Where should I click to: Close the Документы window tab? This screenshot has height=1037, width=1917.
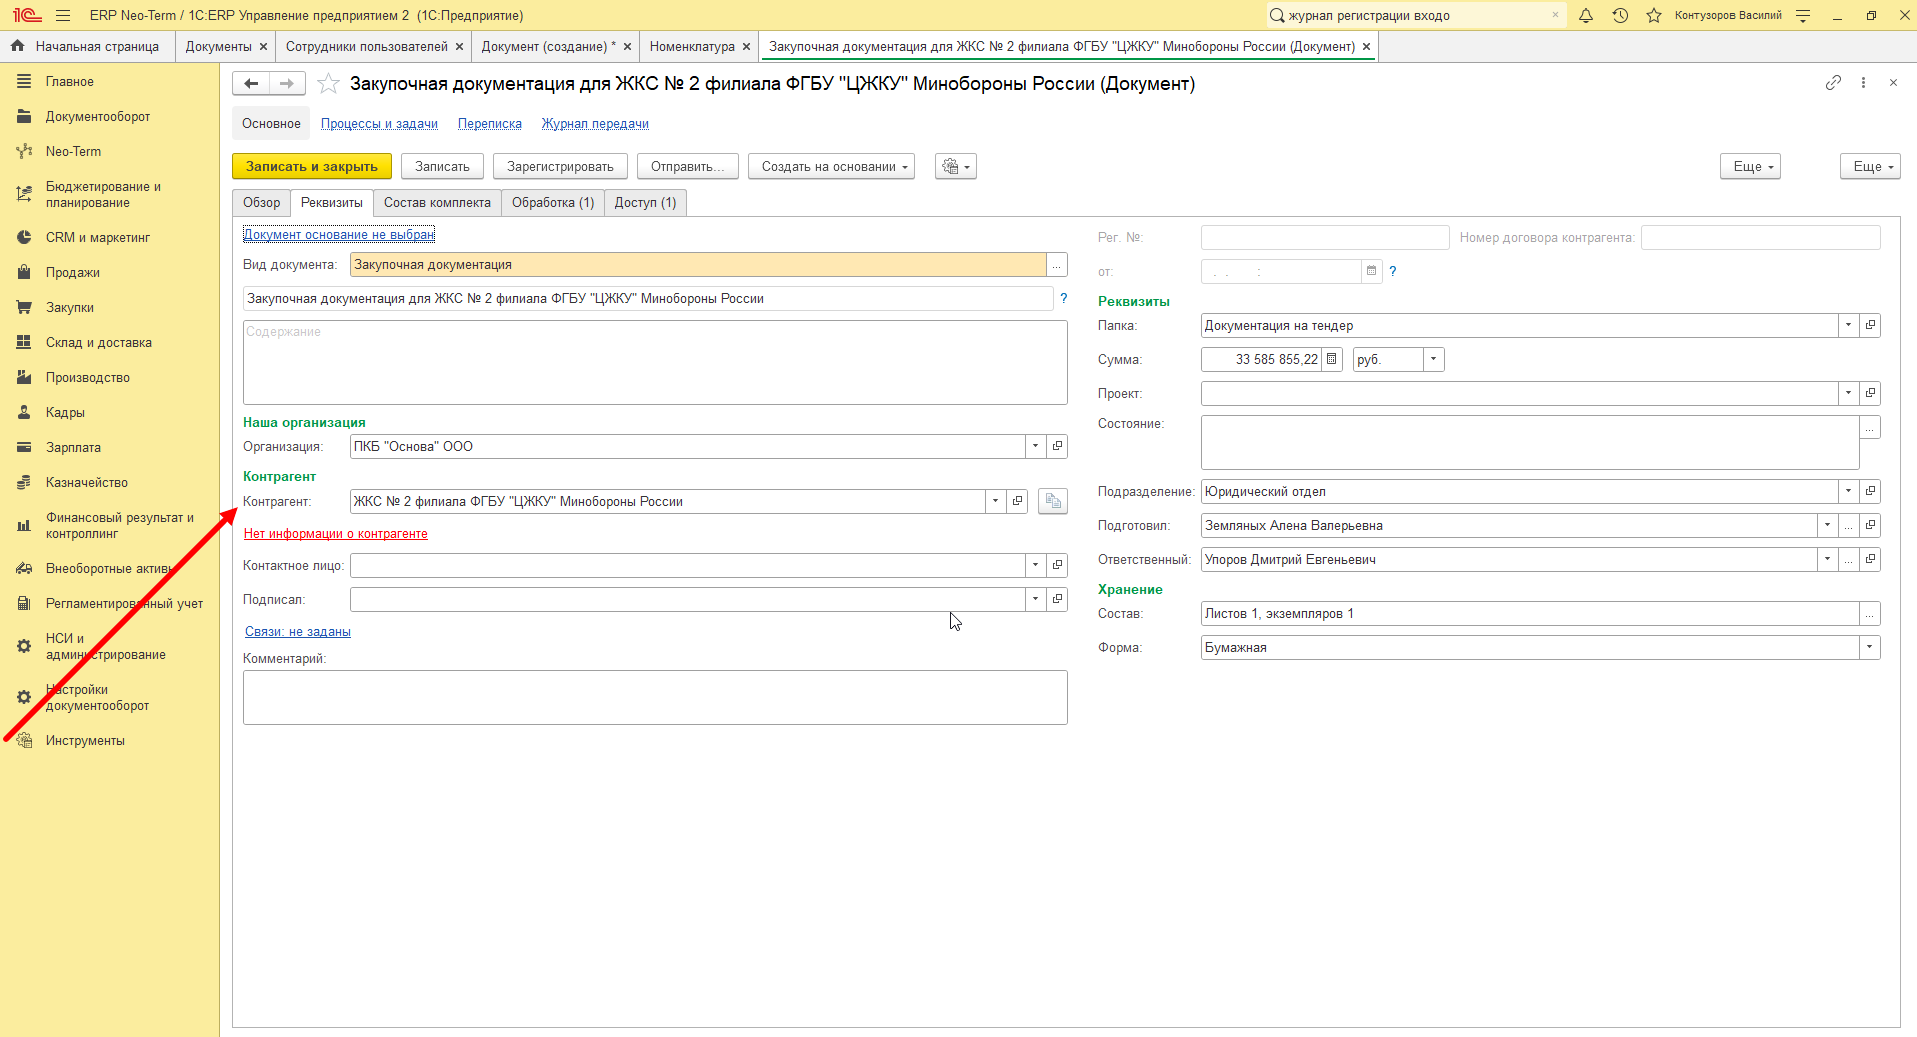tap(263, 47)
